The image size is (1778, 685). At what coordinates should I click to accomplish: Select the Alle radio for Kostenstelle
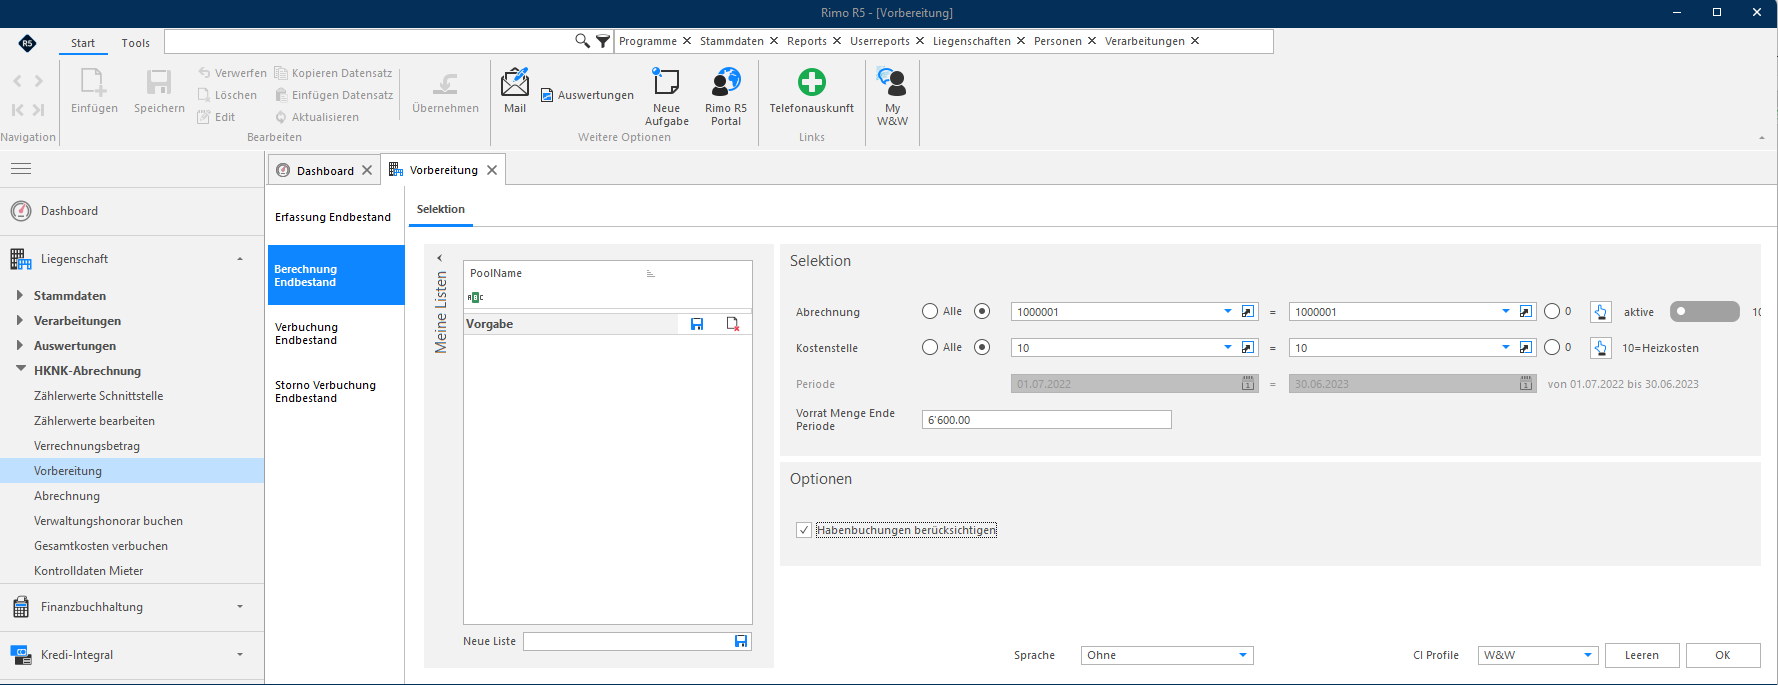[930, 347]
